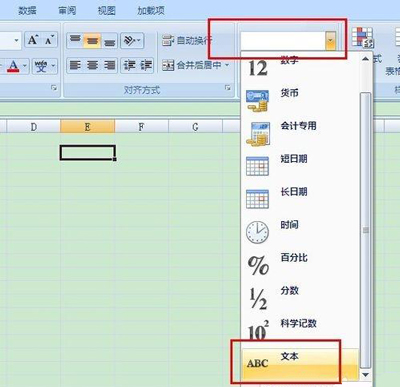This screenshot has width=400, height=387.
Task: Choose the 短日期 short date format
Action: click(300, 165)
